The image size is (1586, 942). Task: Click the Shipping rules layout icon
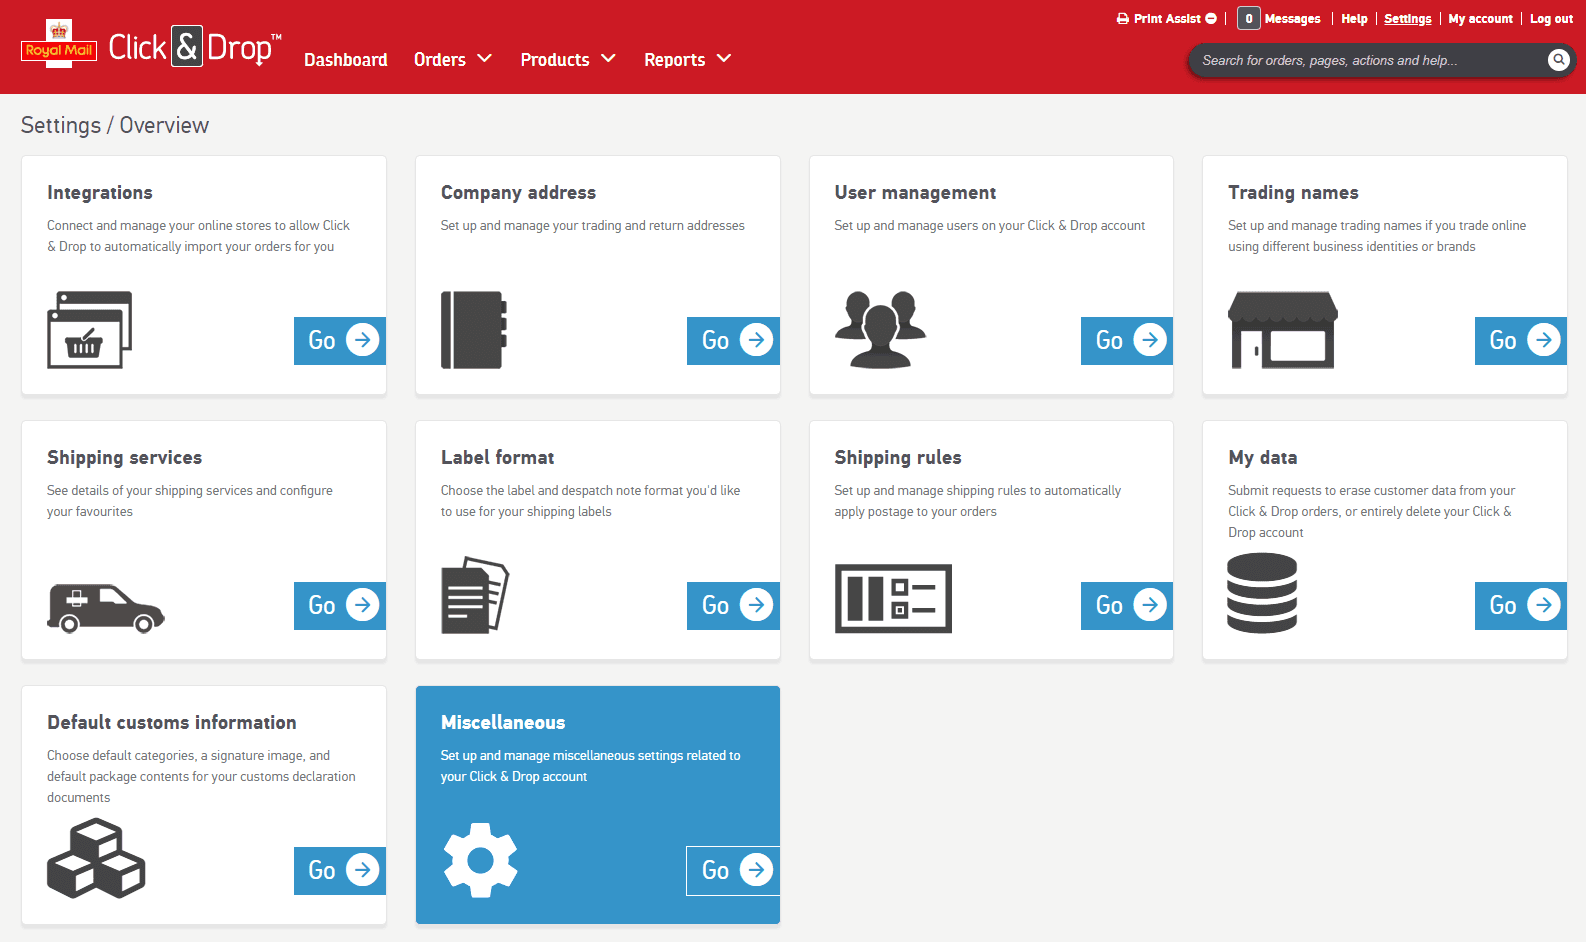click(x=893, y=598)
